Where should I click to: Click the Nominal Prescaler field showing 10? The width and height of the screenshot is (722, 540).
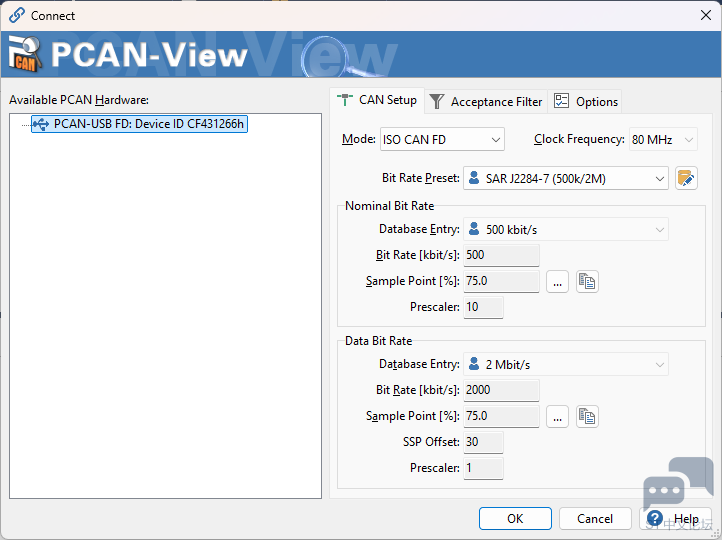483,307
